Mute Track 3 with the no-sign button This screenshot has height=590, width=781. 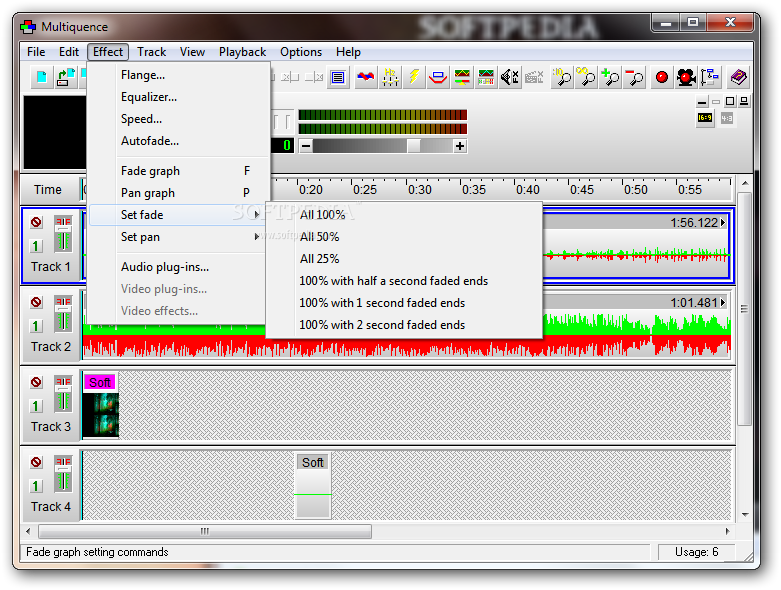click(x=36, y=382)
